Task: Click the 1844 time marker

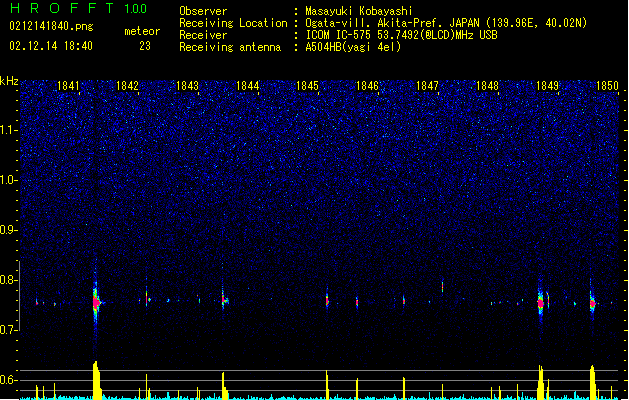Action: click(x=248, y=86)
